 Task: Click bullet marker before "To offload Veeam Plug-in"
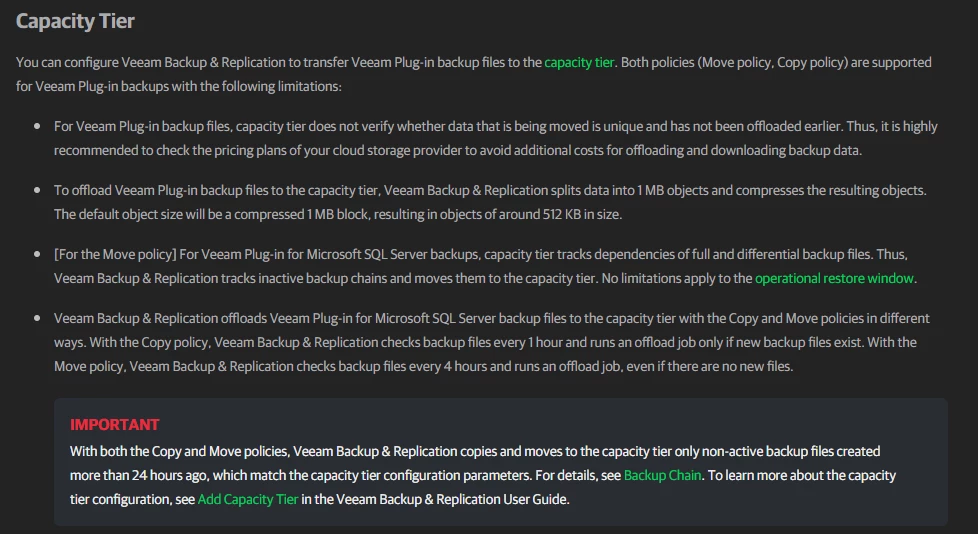click(x=37, y=190)
